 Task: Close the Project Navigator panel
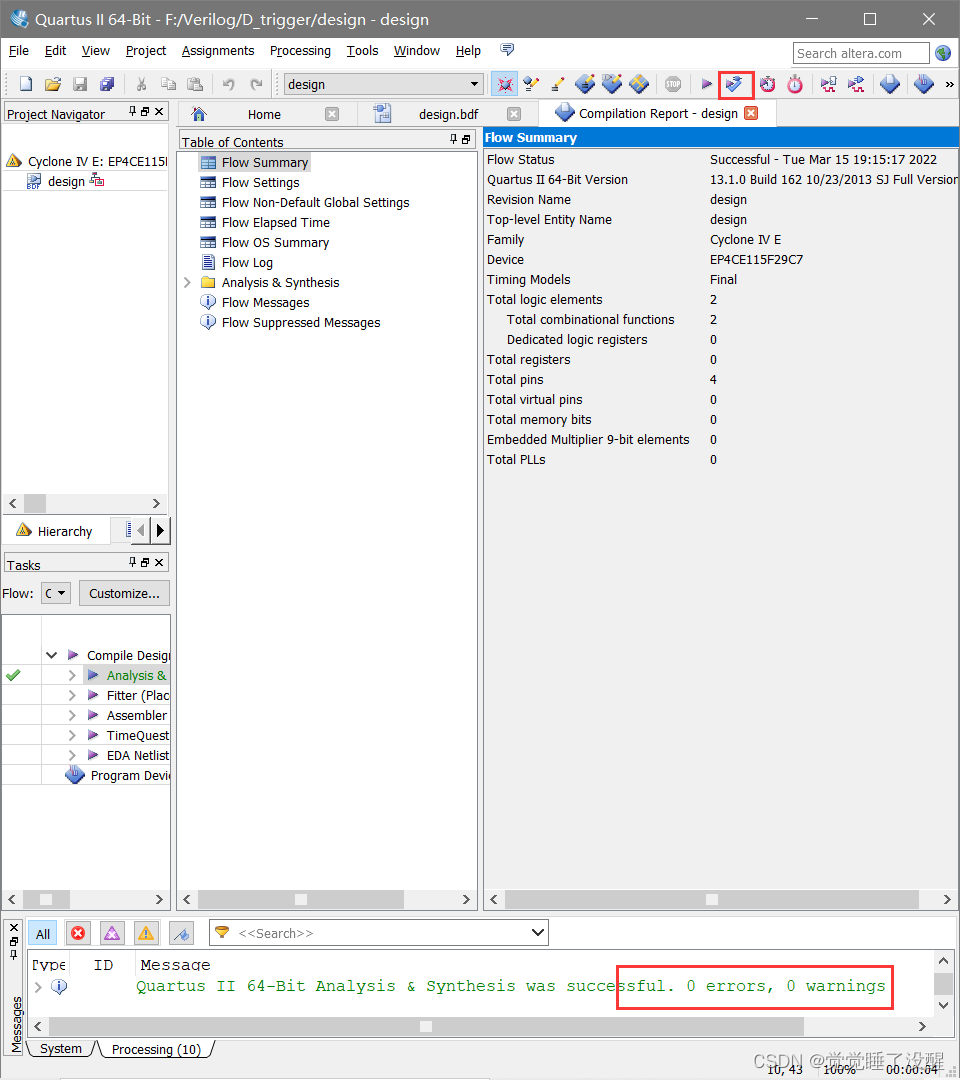(x=159, y=112)
